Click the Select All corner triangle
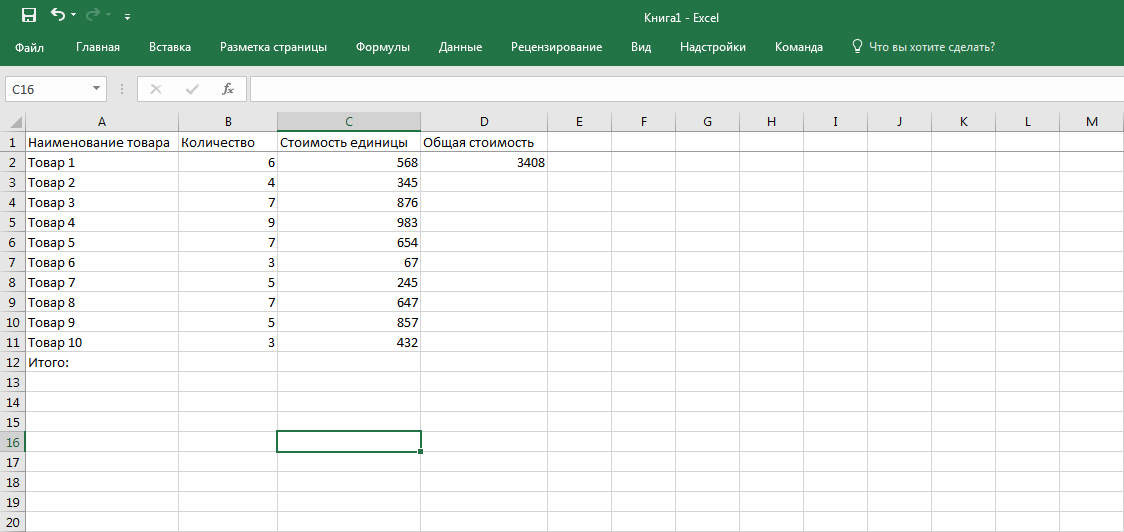Image resolution: width=1124 pixels, height=532 pixels. [13, 122]
